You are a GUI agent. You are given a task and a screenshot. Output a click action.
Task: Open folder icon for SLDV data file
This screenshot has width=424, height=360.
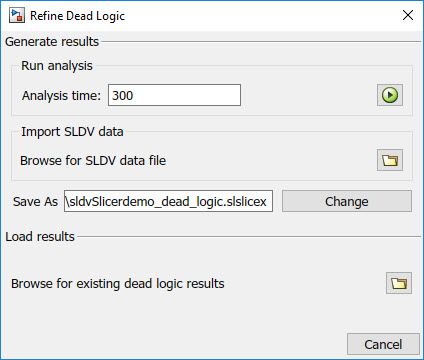pos(390,160)
